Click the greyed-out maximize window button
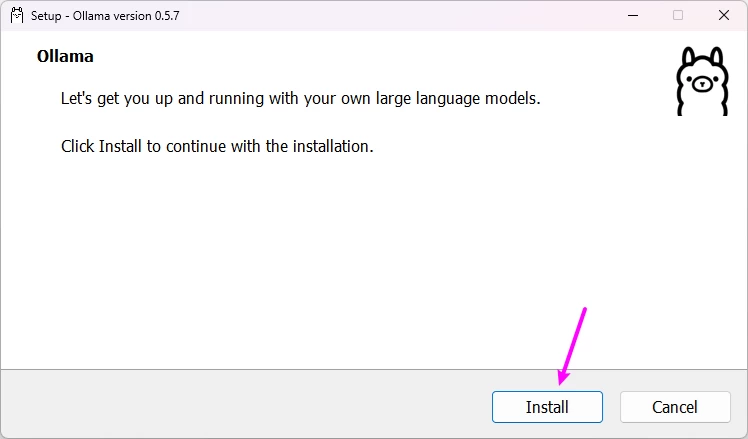748x439 pixels. click(x=678, y=15)
